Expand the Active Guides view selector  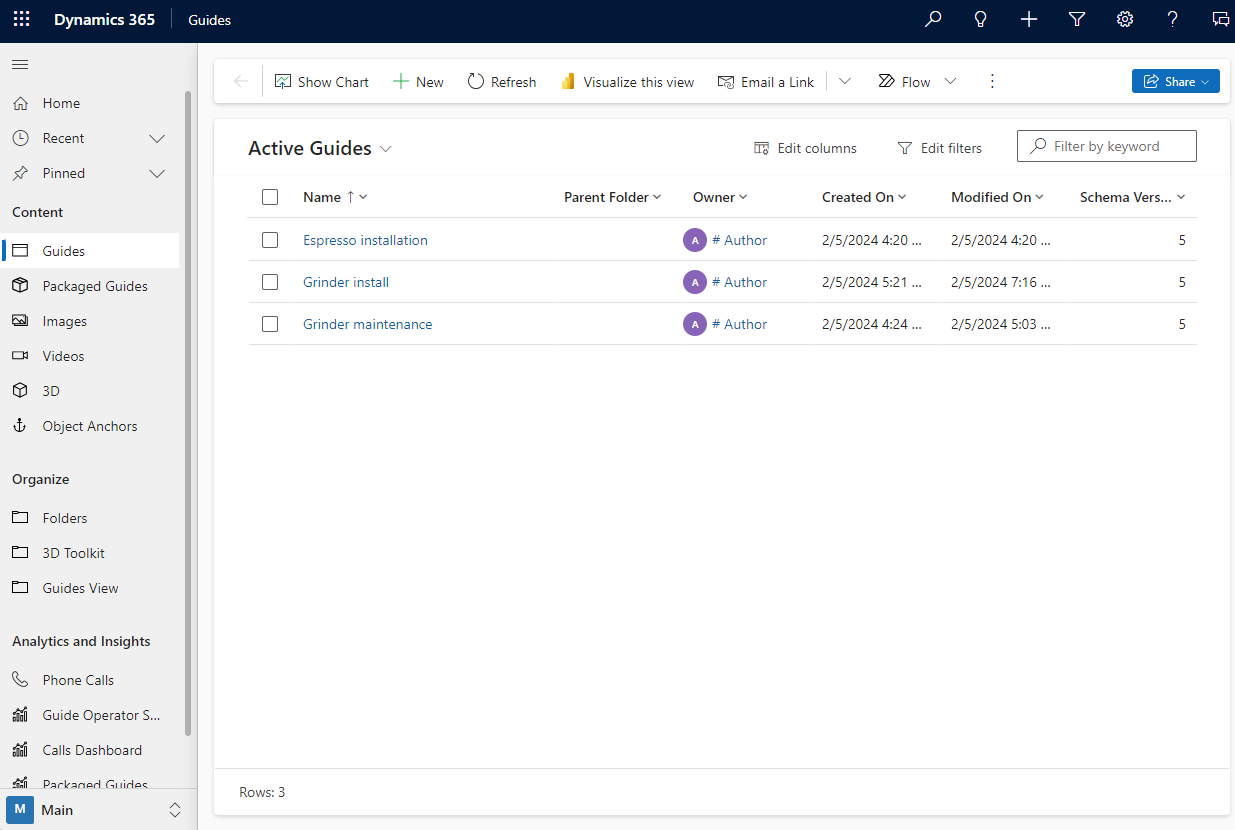click(x=387, y=148)
